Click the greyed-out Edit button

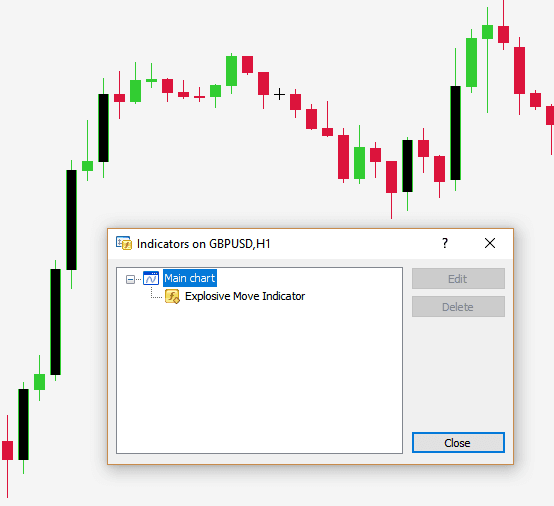tap(458, 279)
